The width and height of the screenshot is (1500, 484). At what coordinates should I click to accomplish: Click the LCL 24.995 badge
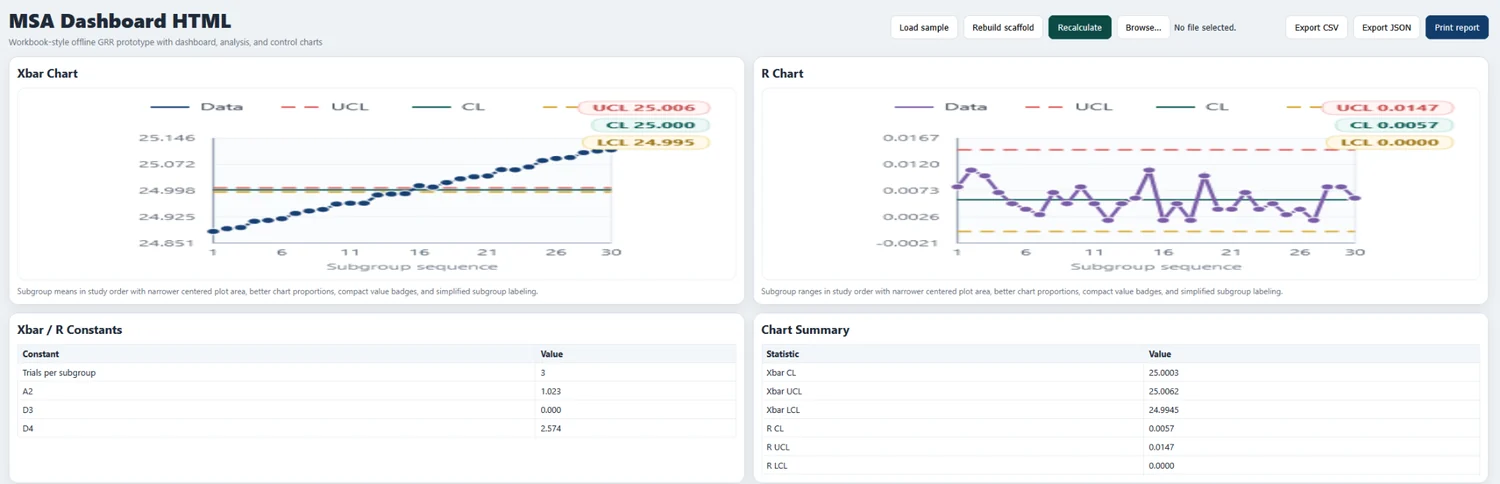(x=645, y=143)
